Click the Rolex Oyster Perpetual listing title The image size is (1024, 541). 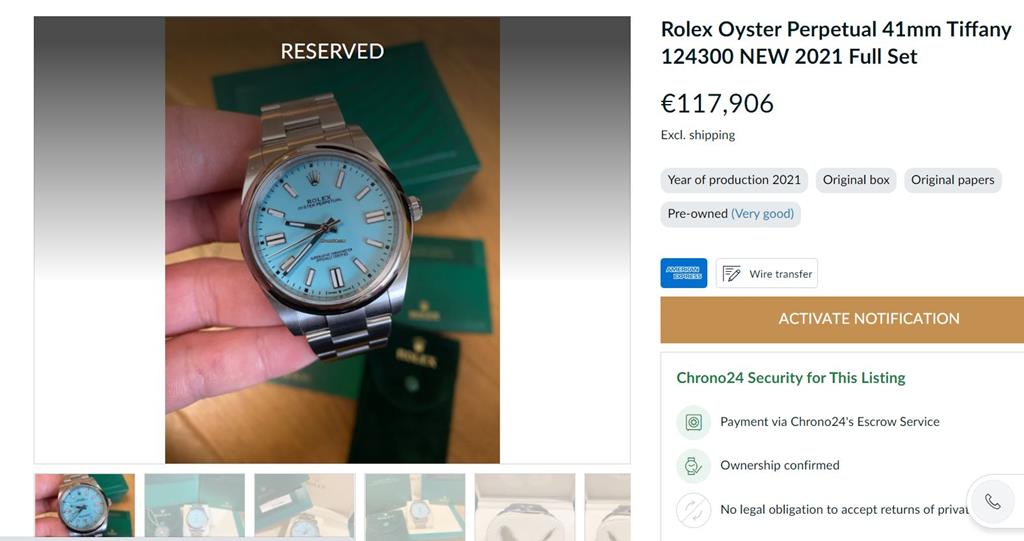tap(836, 43)
